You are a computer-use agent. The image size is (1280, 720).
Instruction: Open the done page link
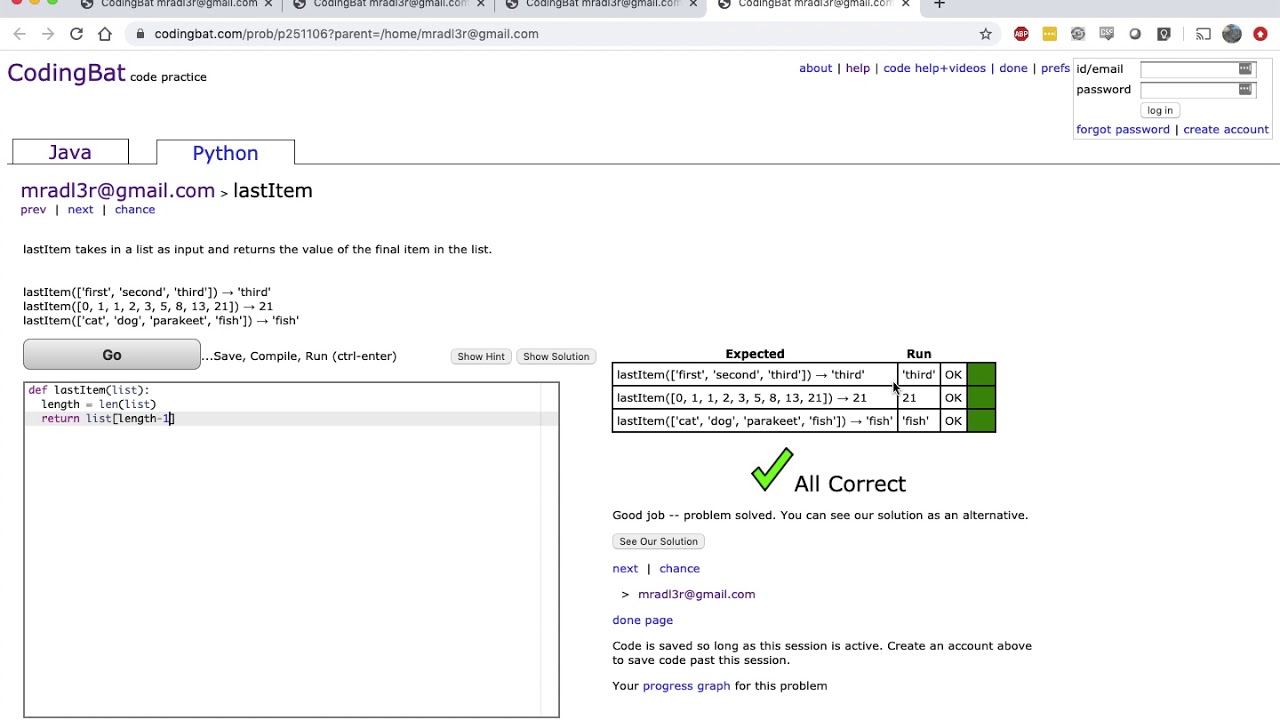[642, 620]
